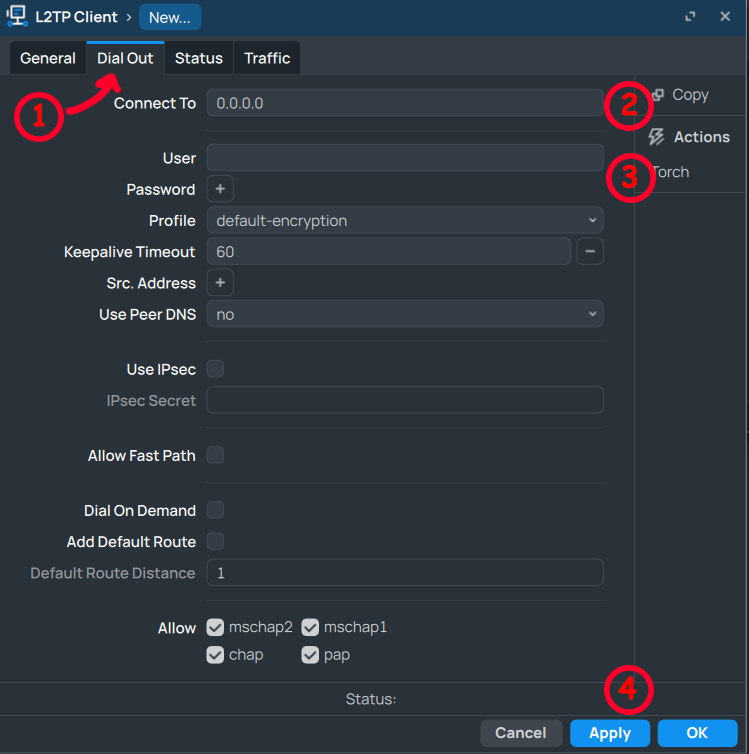Open the Profile dropdown
Screen dimensions: 749x754
pyautogui.click(x=404, y=220)
